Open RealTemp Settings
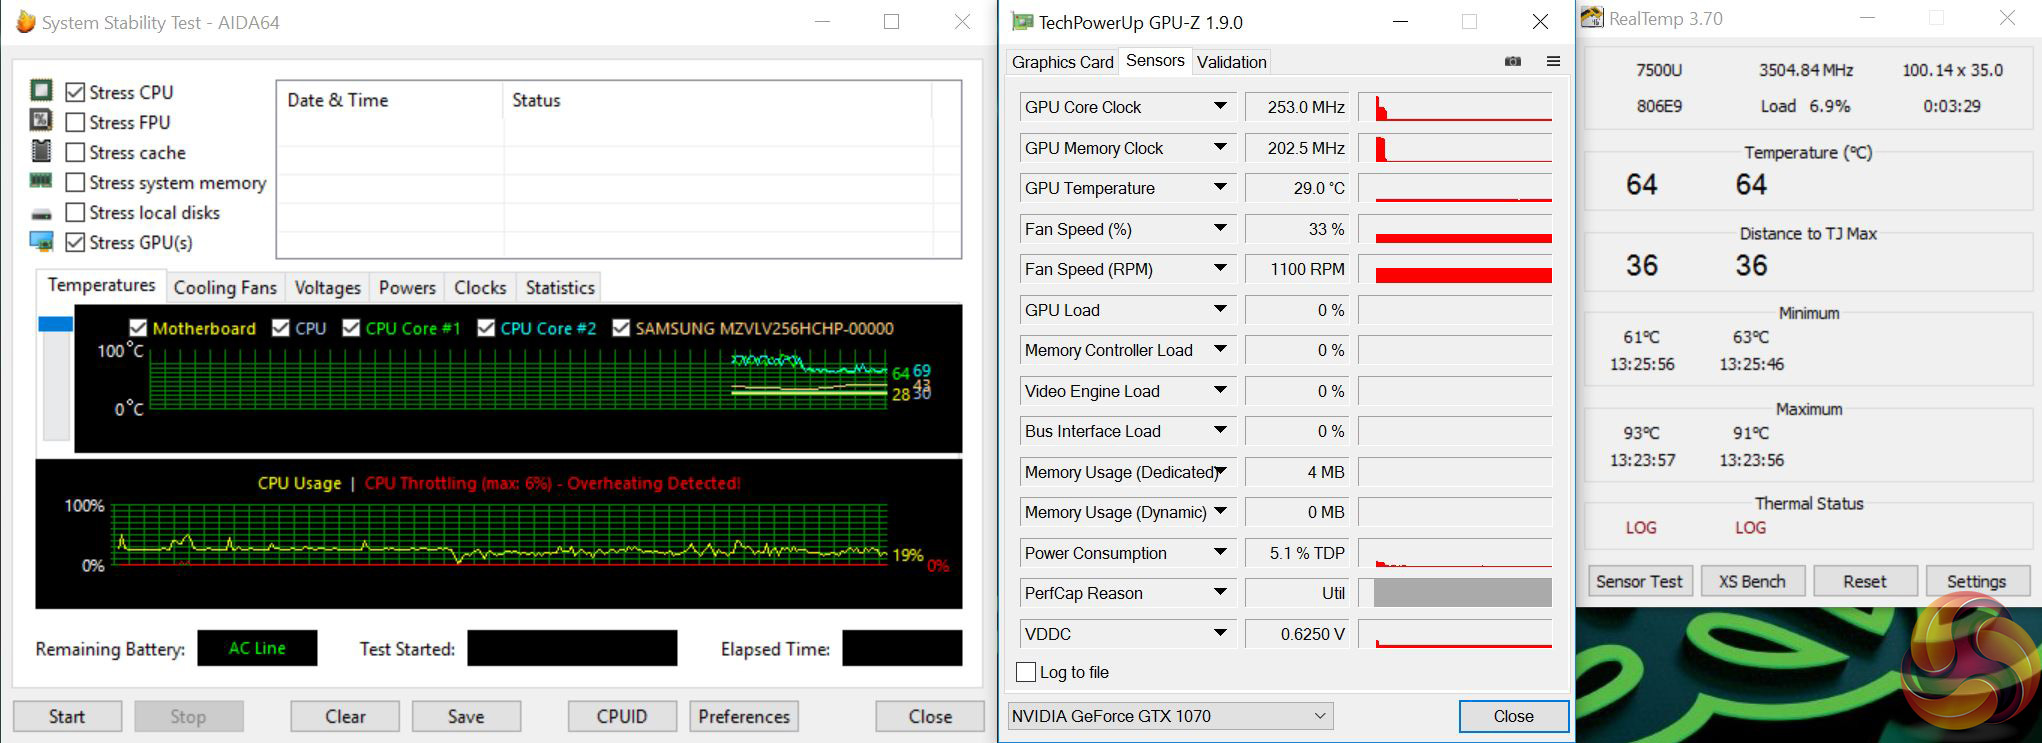The height and width of the screenshot is (743, 2042). point(1976,581)
